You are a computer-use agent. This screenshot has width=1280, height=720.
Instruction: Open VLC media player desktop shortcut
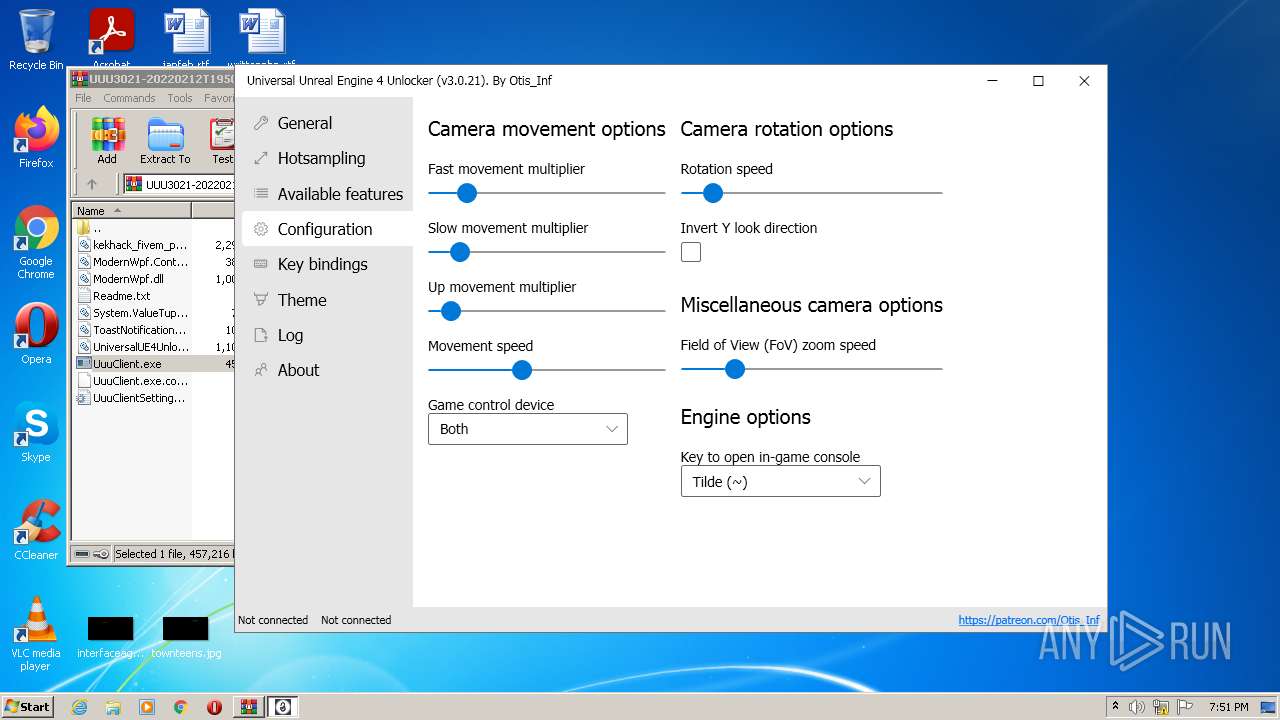[36, 635]
